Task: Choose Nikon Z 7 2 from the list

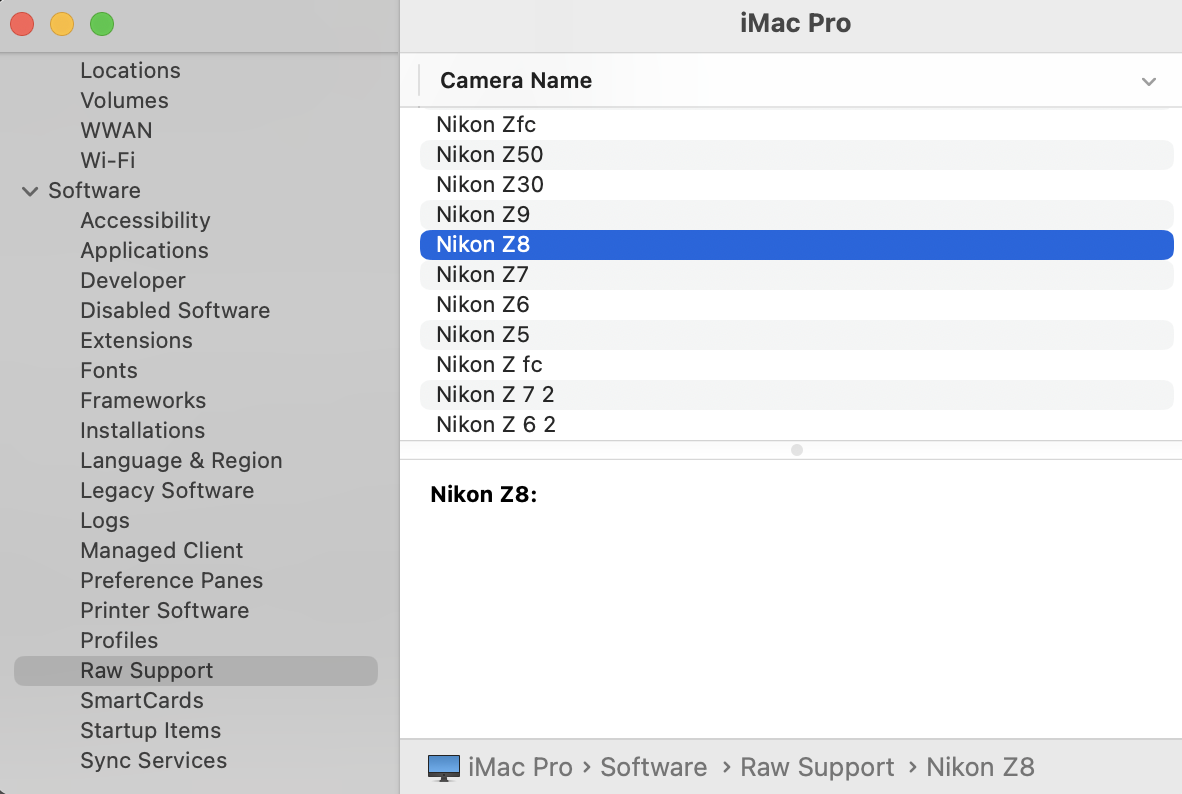Action: 495,394
